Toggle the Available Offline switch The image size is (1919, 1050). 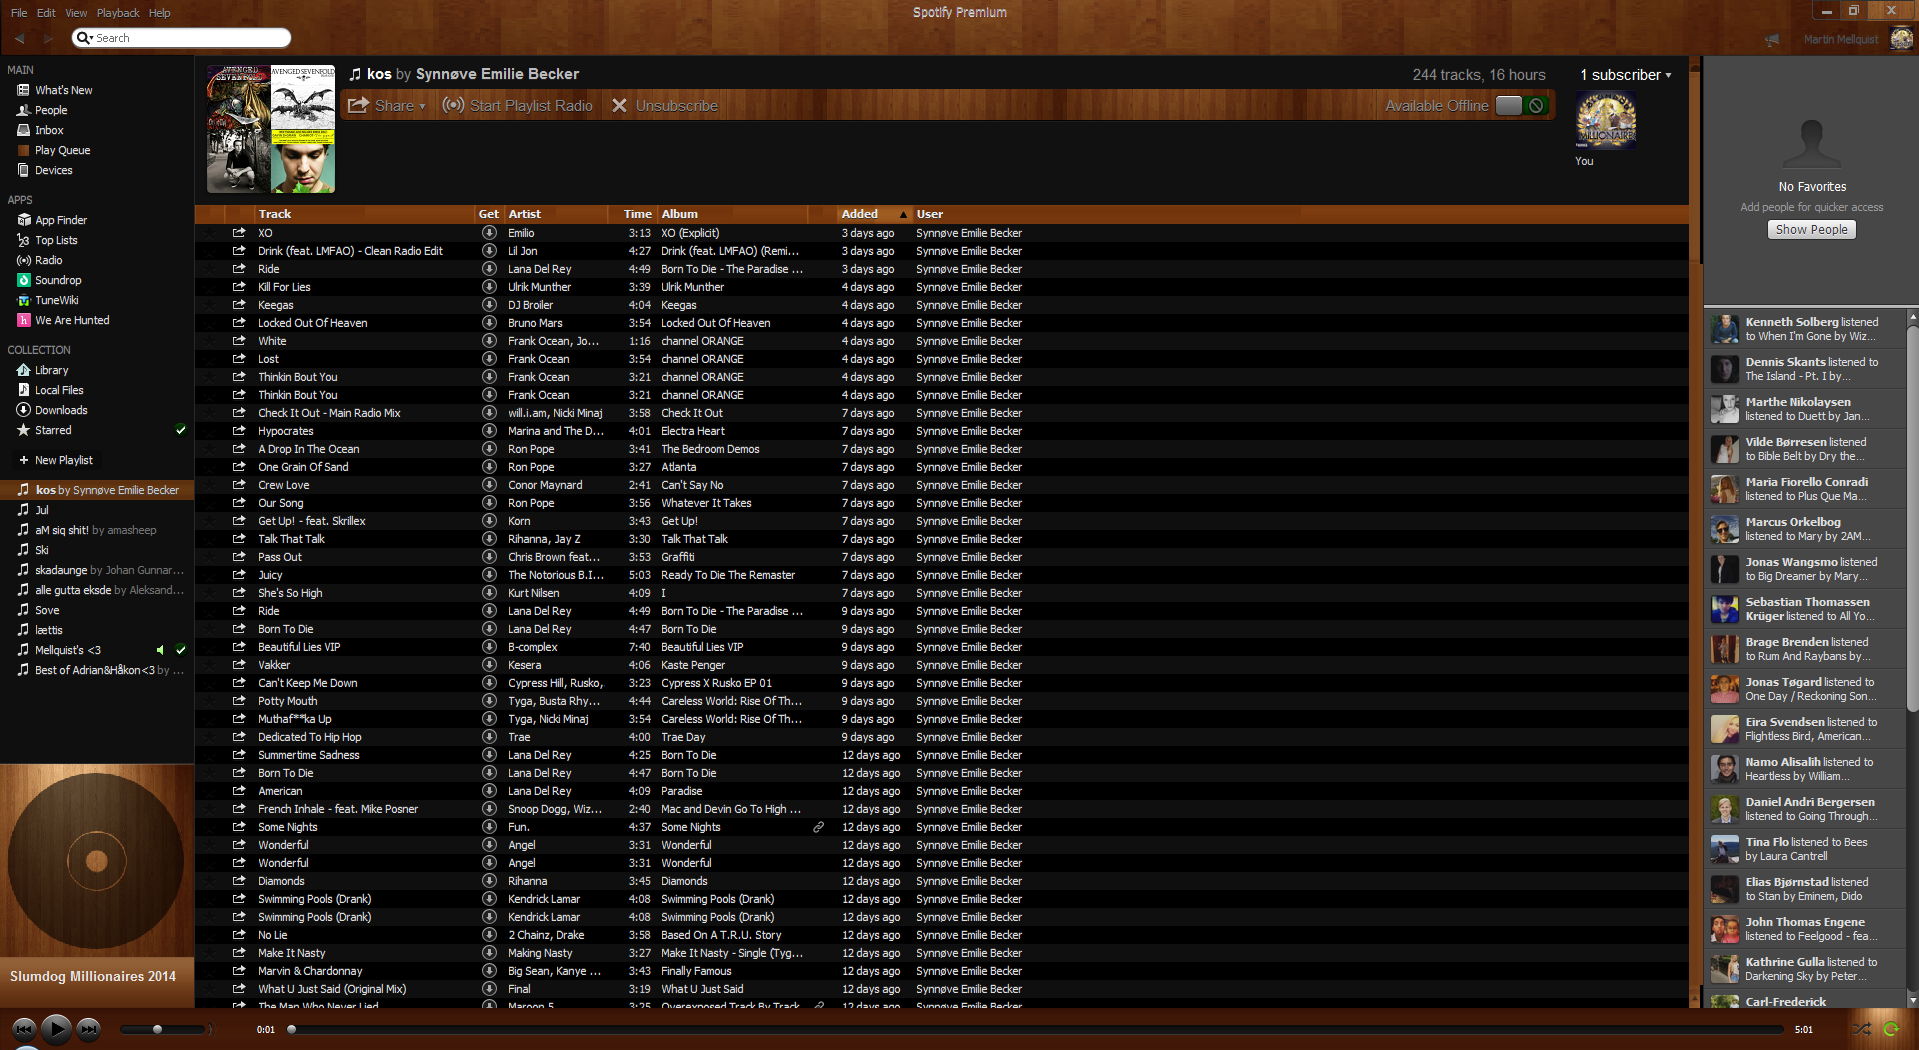[x=1520, y=106]
